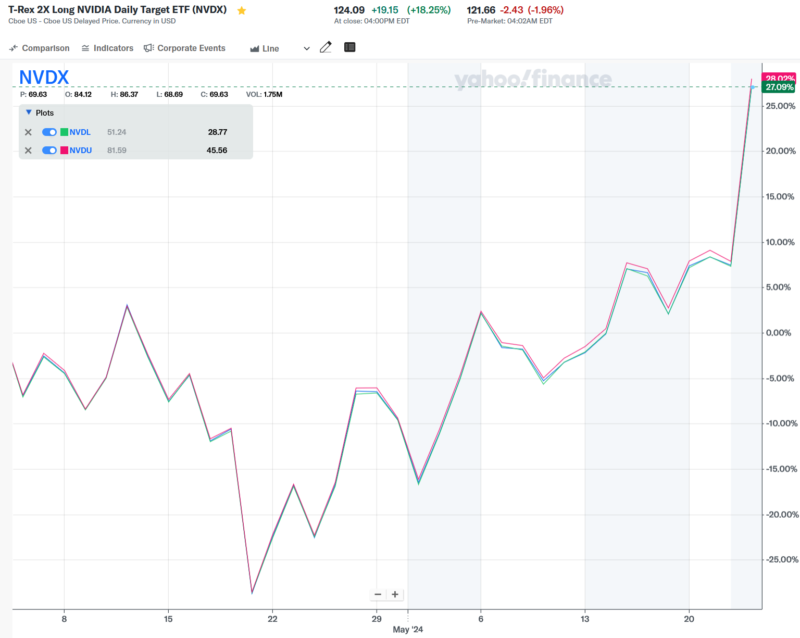This screenshot has width=800, height=638.
Task: Collapse the Plots legend panel
Action: pos(29,113)
